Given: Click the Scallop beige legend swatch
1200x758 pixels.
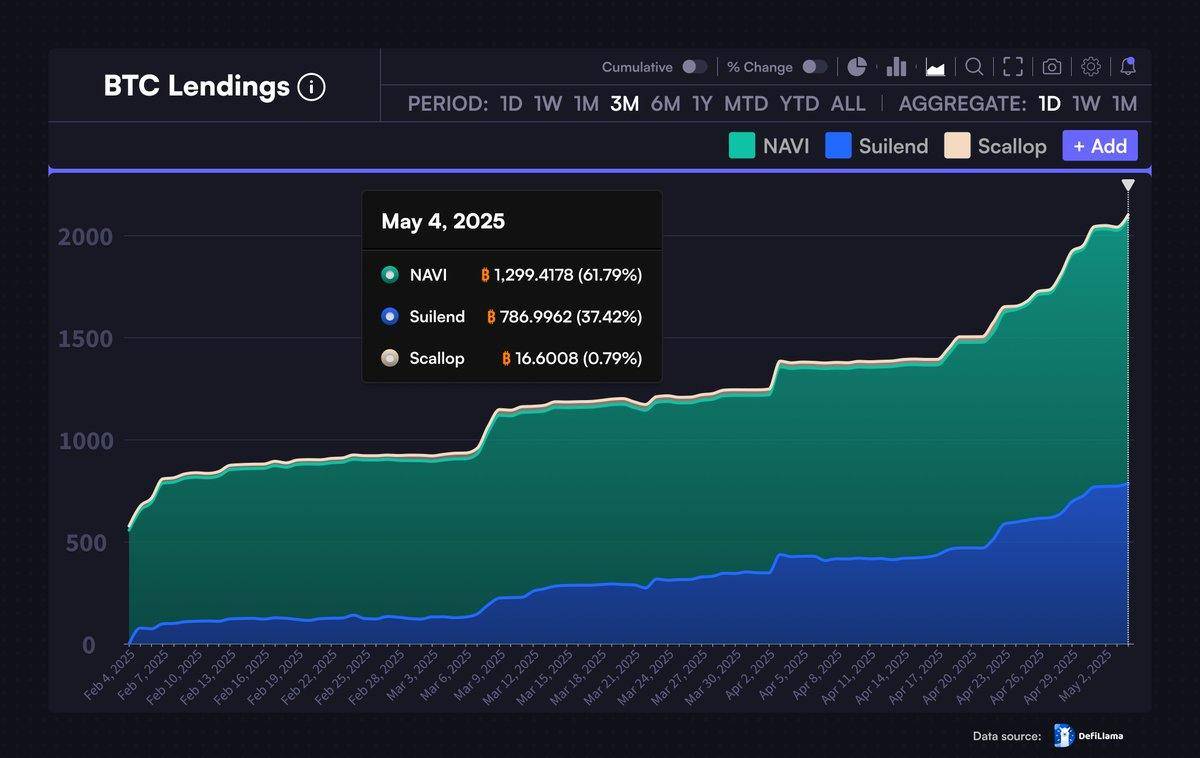Looking at the screenshot, I should [x=958, y=146].
